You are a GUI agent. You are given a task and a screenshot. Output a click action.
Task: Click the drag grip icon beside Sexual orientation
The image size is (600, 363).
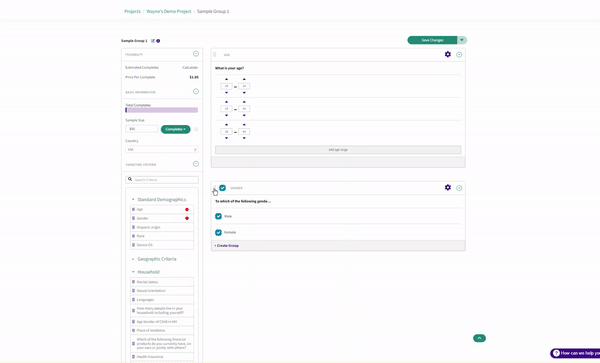[x=133, y=291]
